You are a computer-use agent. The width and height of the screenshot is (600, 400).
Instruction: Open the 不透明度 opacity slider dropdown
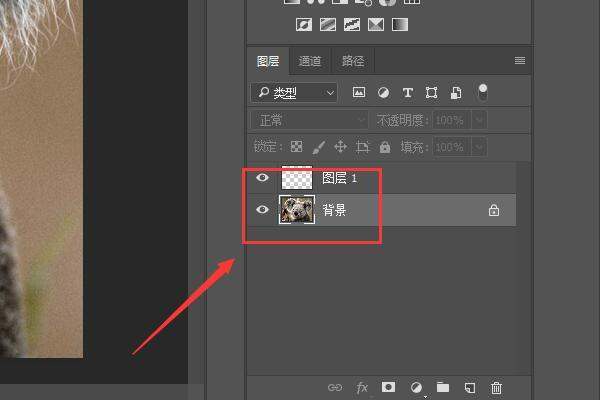(479, 120)
